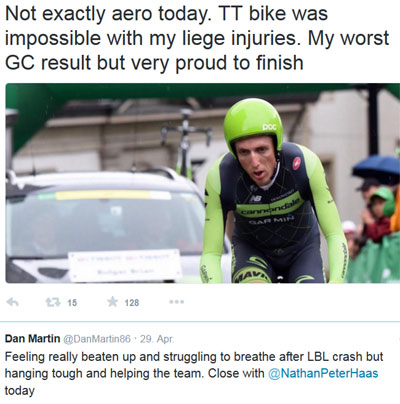Open the cyclist time trial photo
The image size is (400, 404).
coord(203,183)
